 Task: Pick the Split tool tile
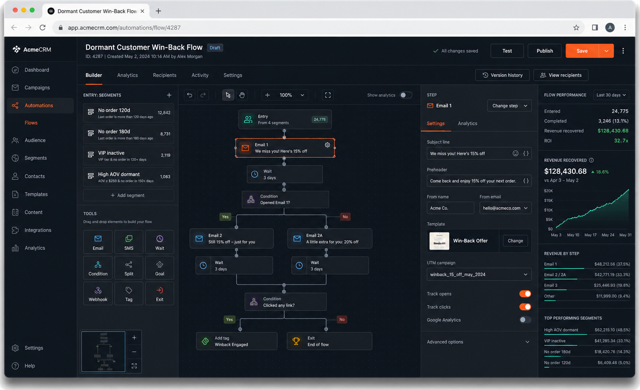(129, 268)
